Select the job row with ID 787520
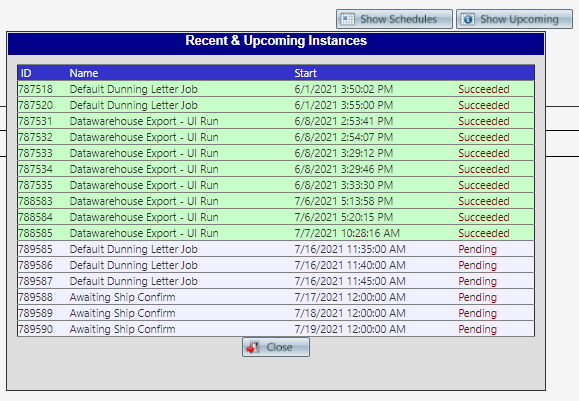The width and height of the screenshot is (579, 401). point(276,105)
